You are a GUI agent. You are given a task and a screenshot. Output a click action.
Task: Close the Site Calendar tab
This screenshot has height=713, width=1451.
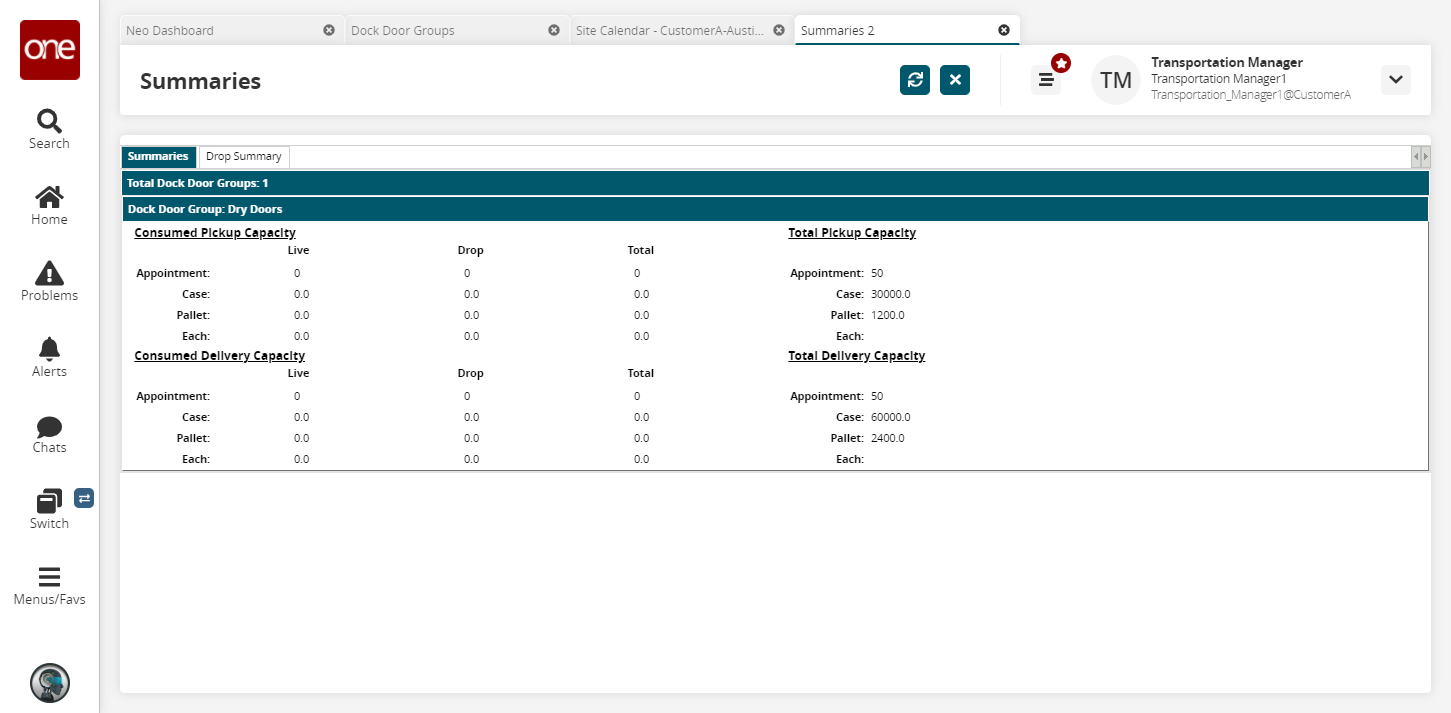(779, 30)
